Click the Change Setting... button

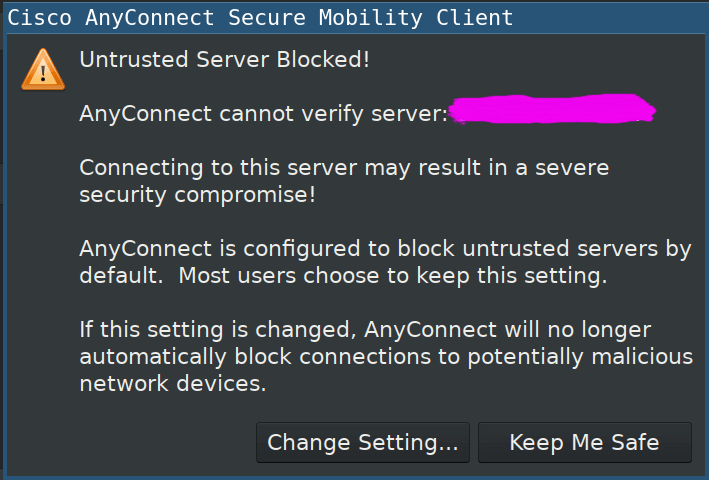(x=363, y=442)
